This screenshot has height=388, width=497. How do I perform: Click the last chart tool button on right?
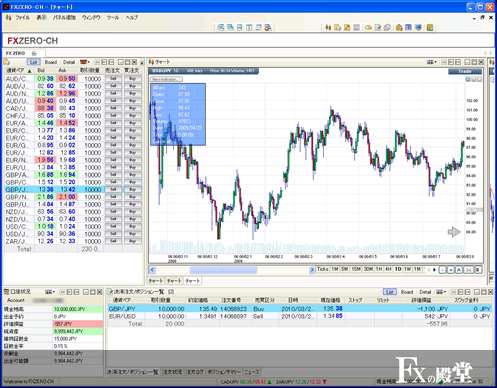(478, 270)
